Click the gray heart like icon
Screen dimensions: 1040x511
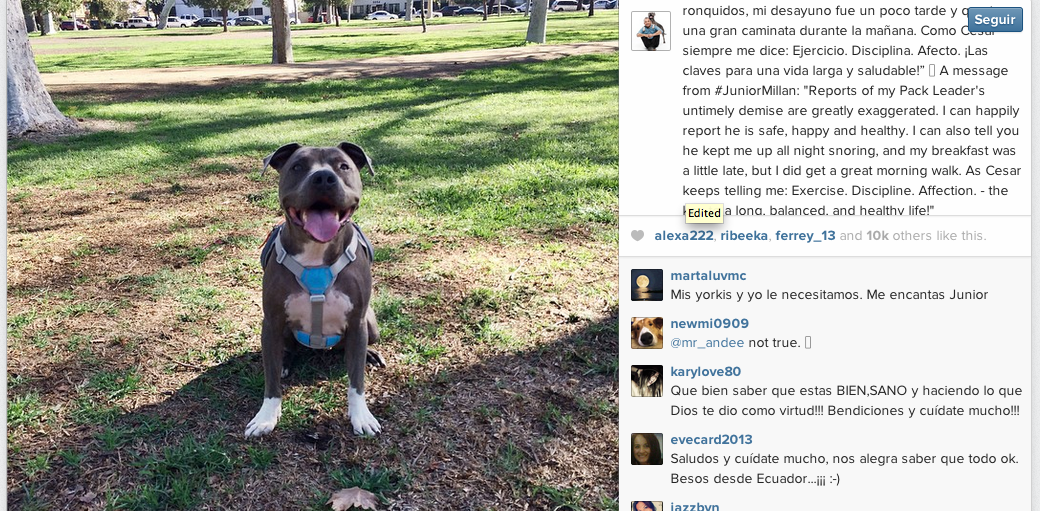(x=637, y=236)
